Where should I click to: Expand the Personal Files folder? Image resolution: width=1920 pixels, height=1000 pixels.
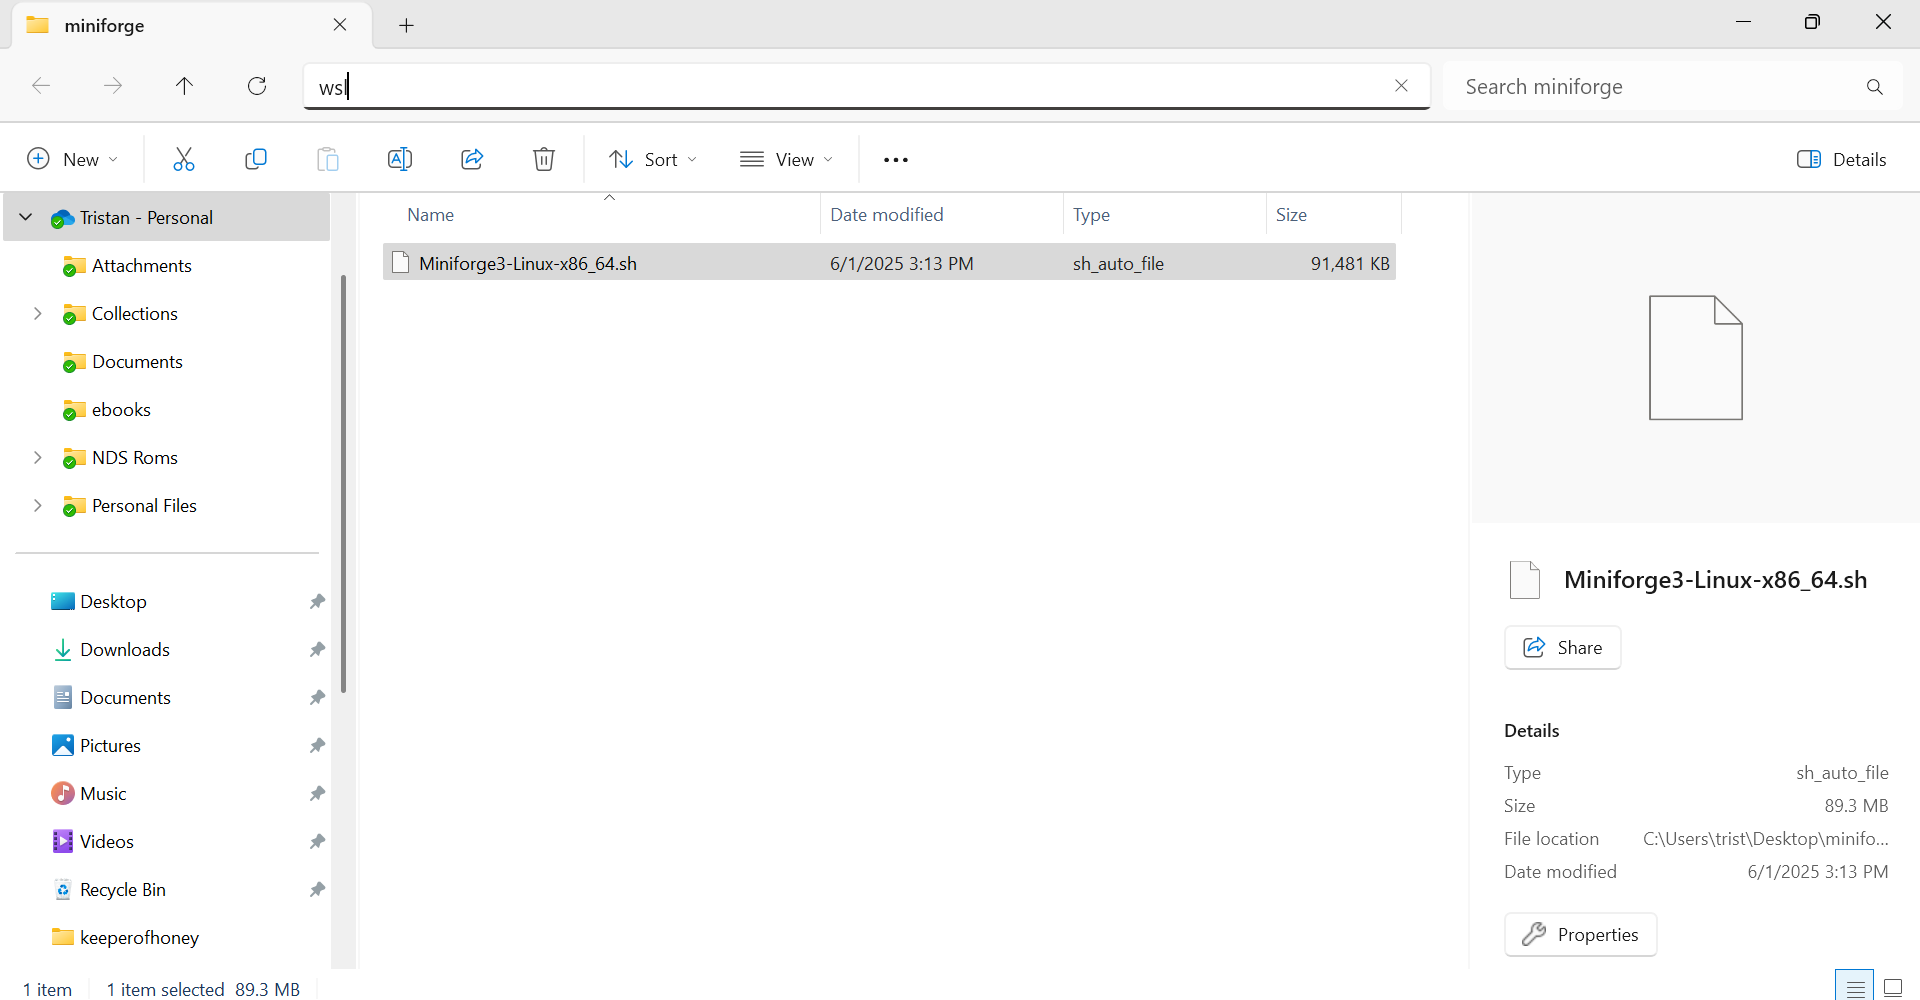click(38, 505)
